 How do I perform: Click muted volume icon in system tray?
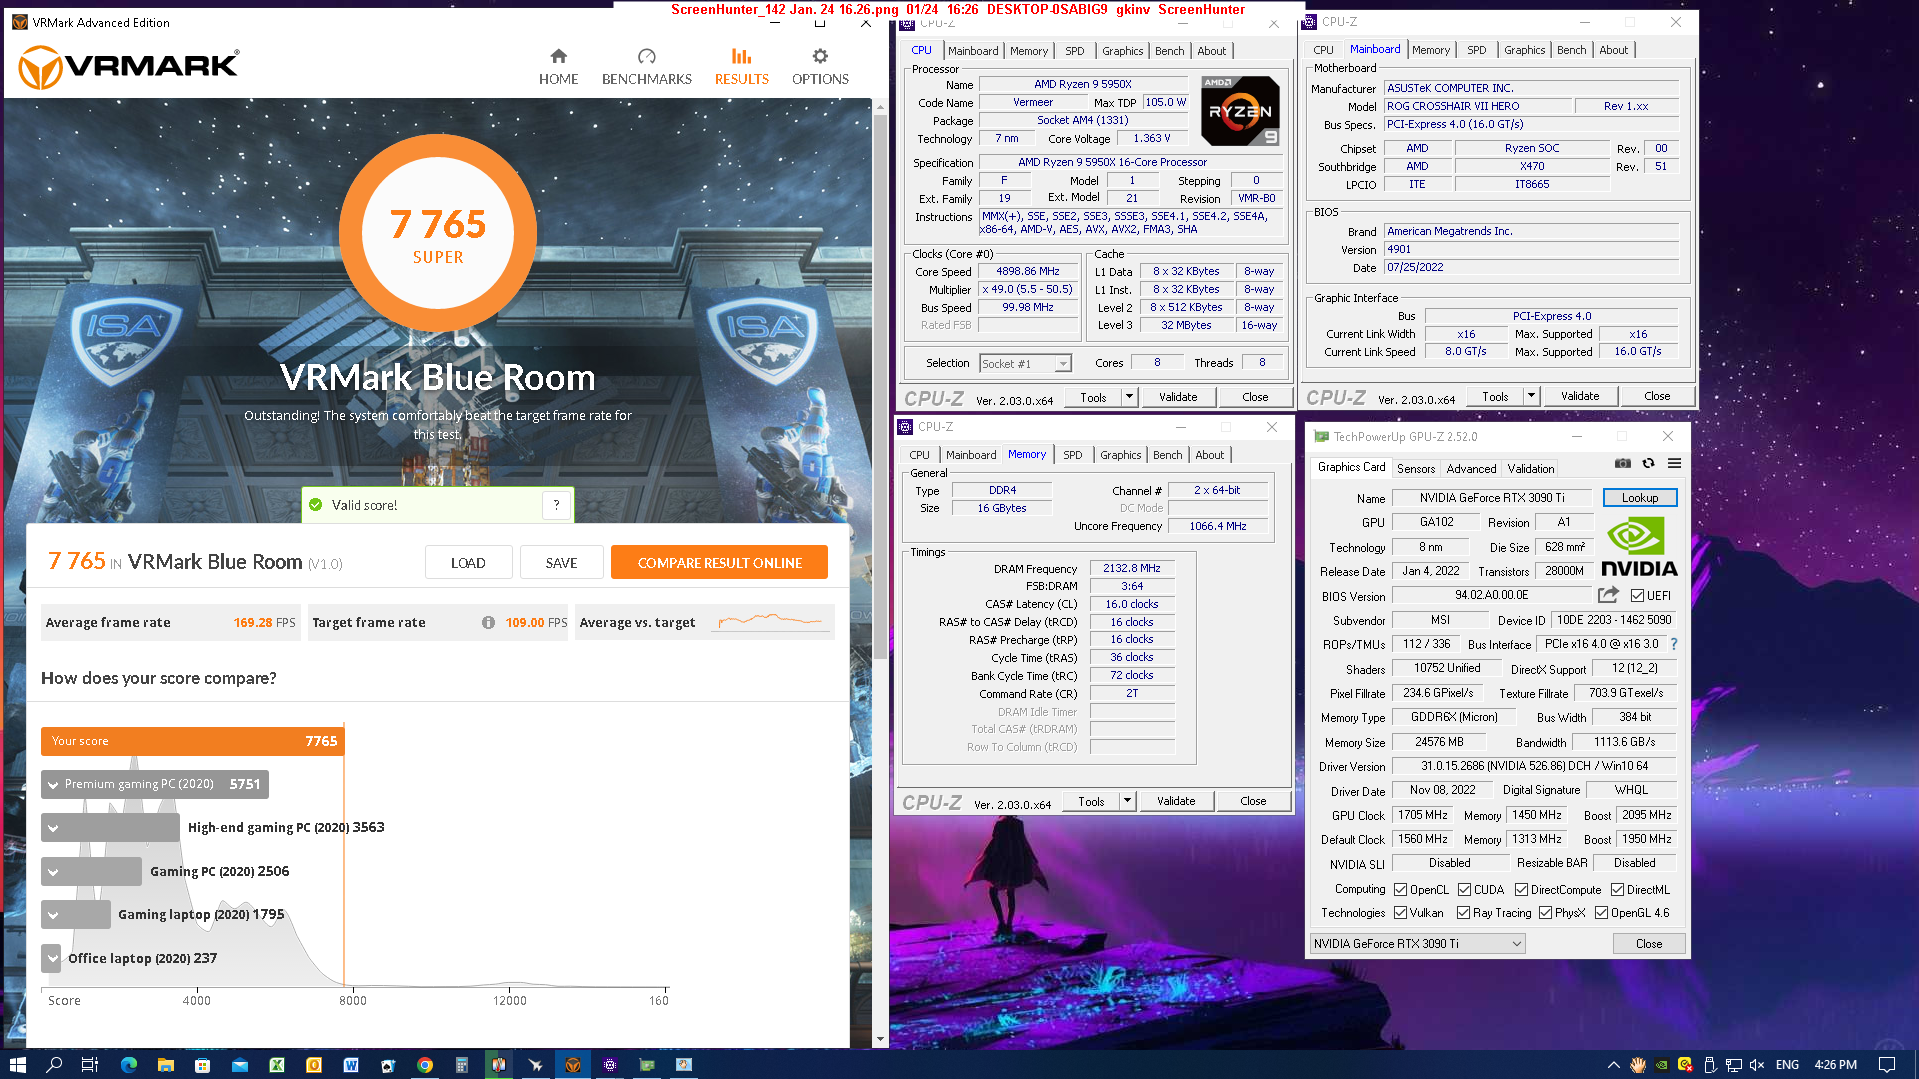pos(1757,1065)
